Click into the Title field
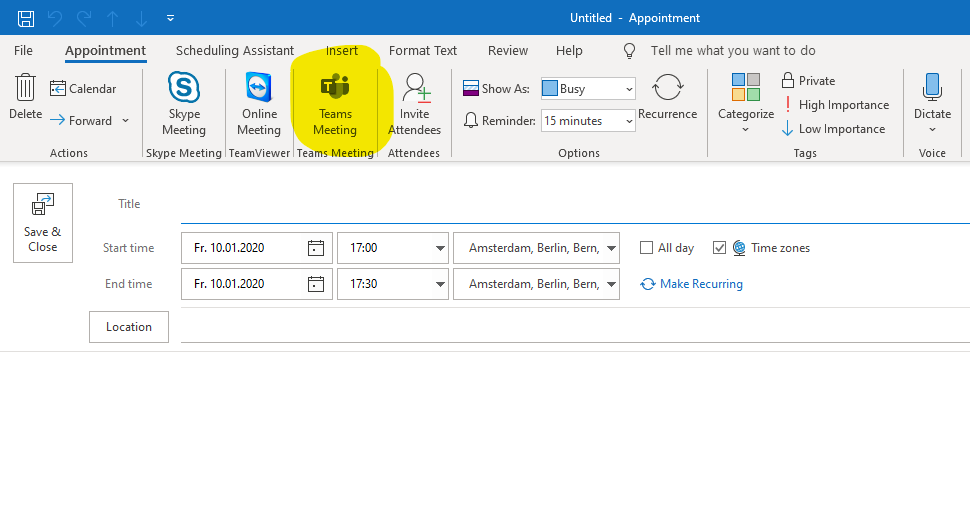The width and height of the screenshot is (970, 514). click(x=575, y=205)
